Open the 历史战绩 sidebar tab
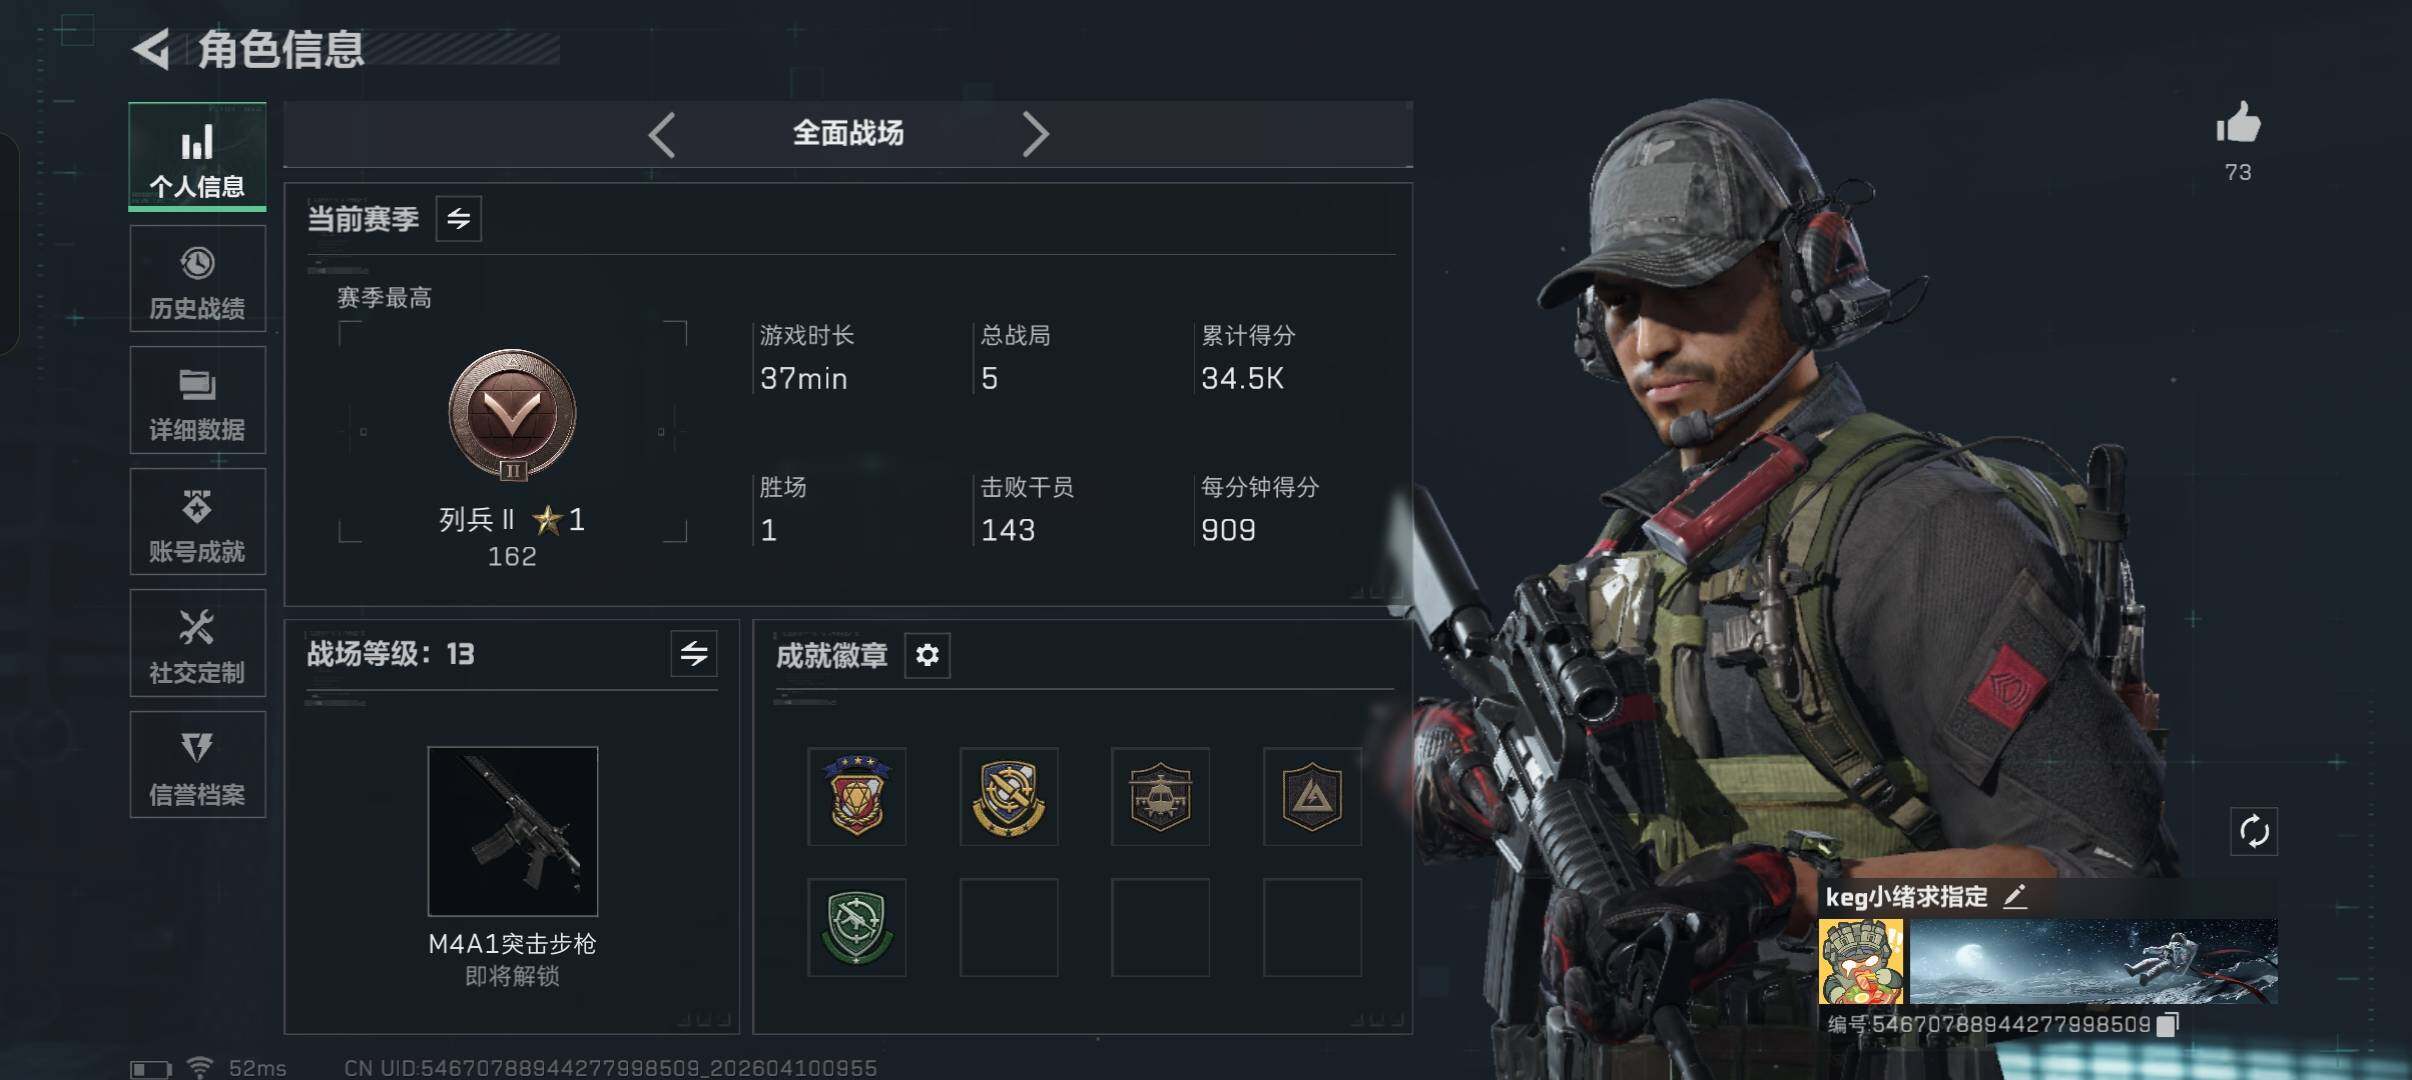Image resolution: width=2412 pixels, height=1080 pixels. pyautogui.click(x=197, y=278)
